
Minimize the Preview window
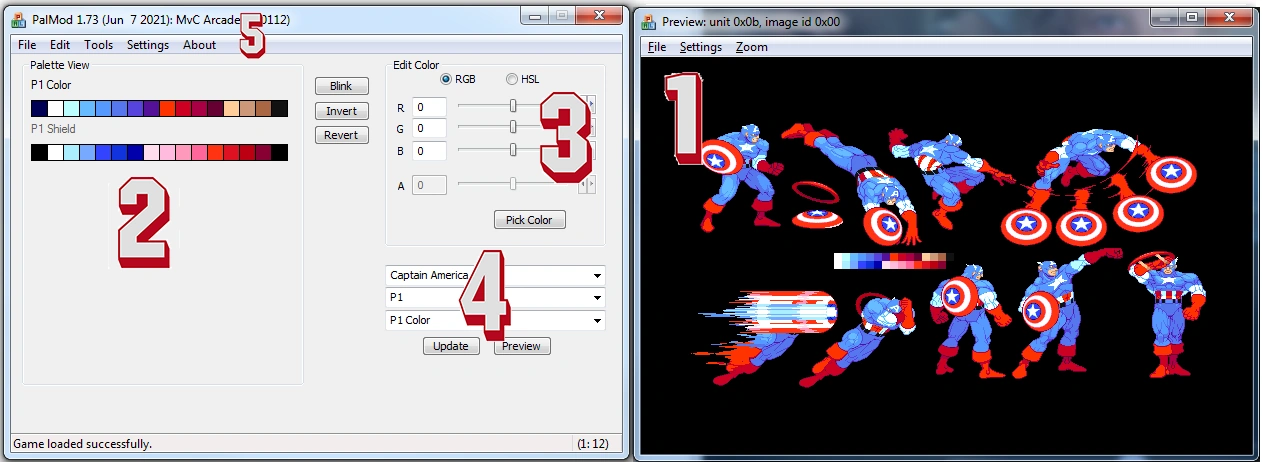coord(1164,17)
